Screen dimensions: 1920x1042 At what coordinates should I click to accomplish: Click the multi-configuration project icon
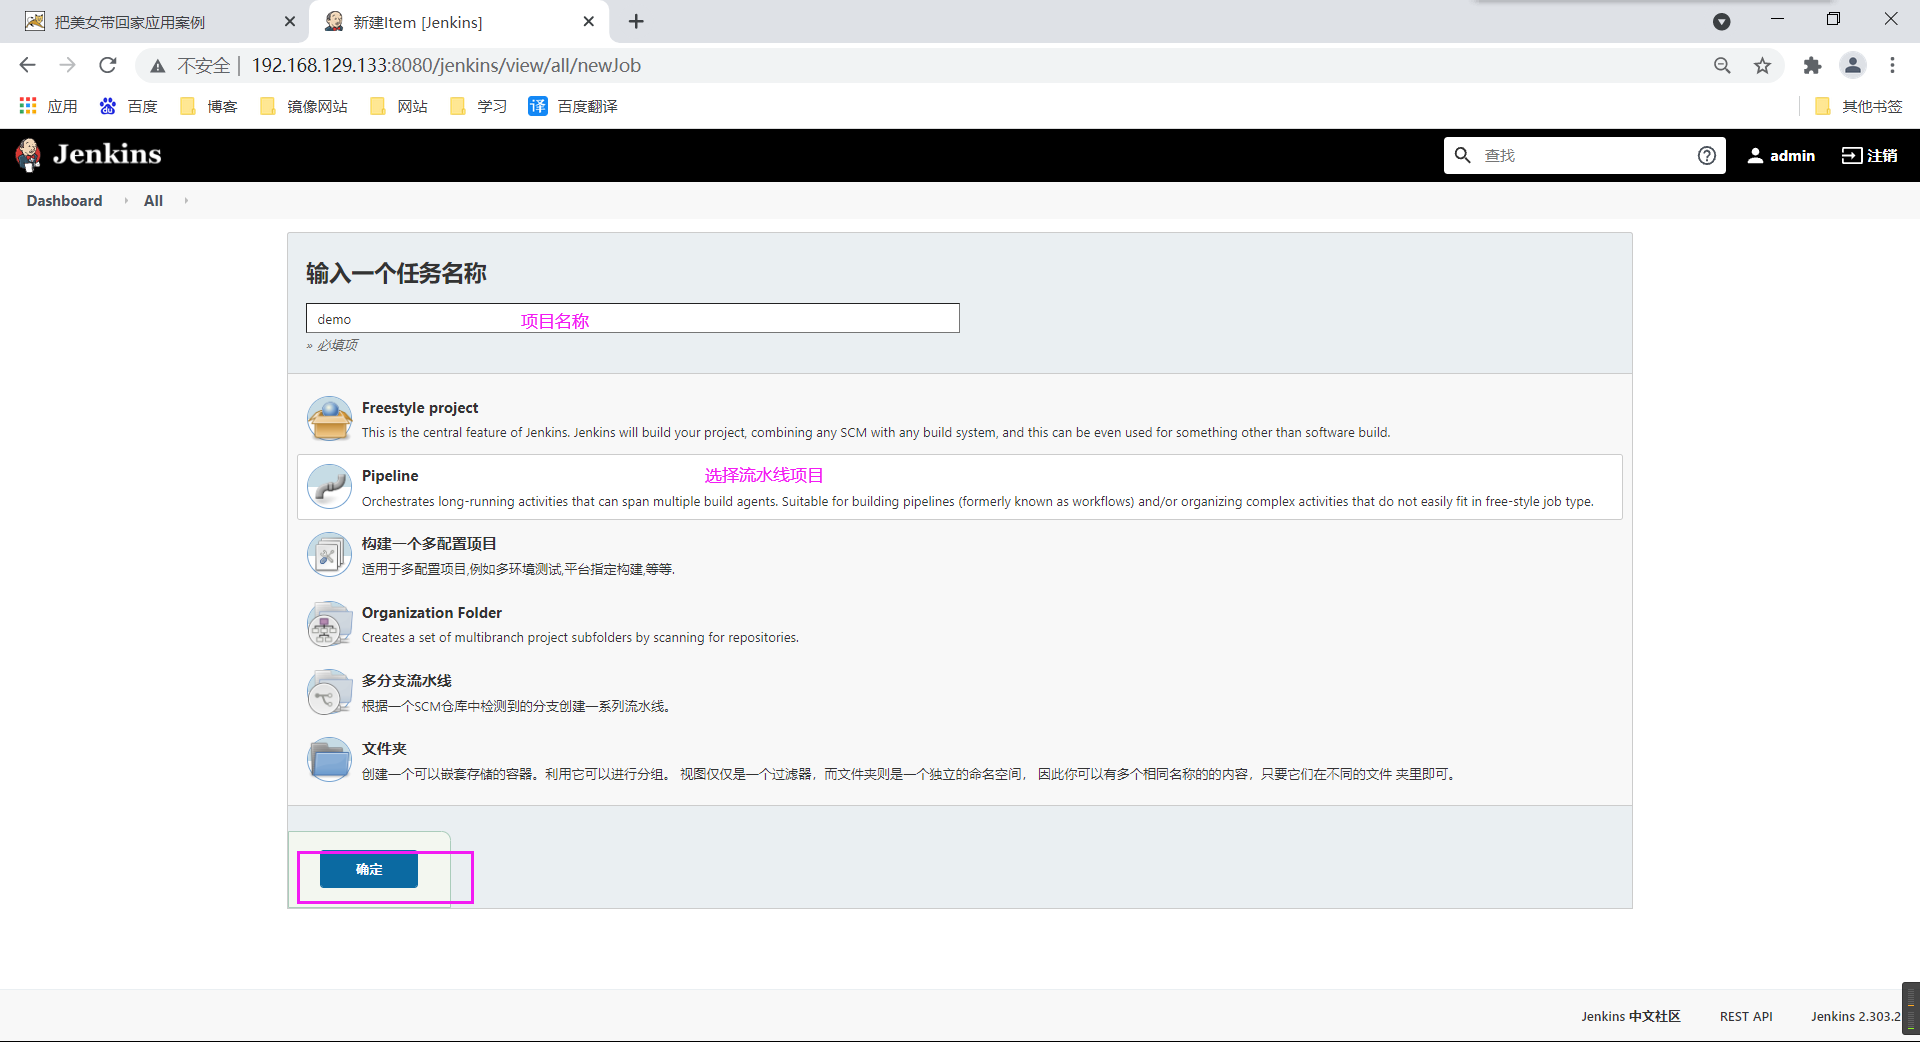pyautogui.click(x=329, y=555)
